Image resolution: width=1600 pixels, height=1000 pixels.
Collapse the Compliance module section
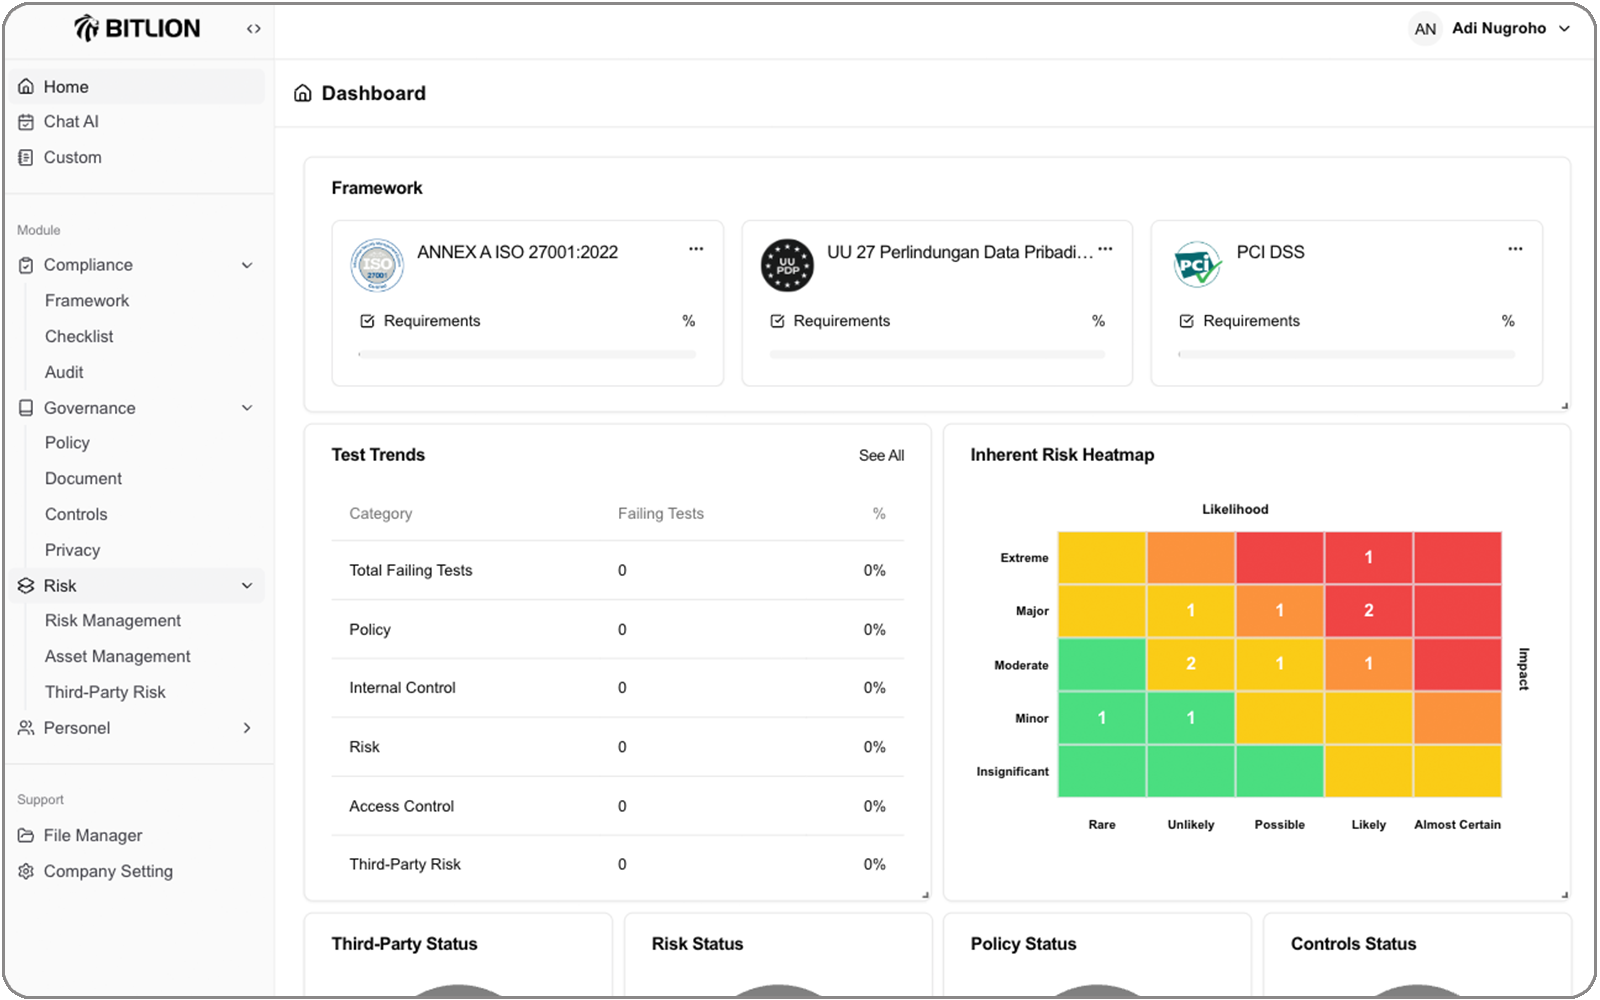(x=247, y=265)
